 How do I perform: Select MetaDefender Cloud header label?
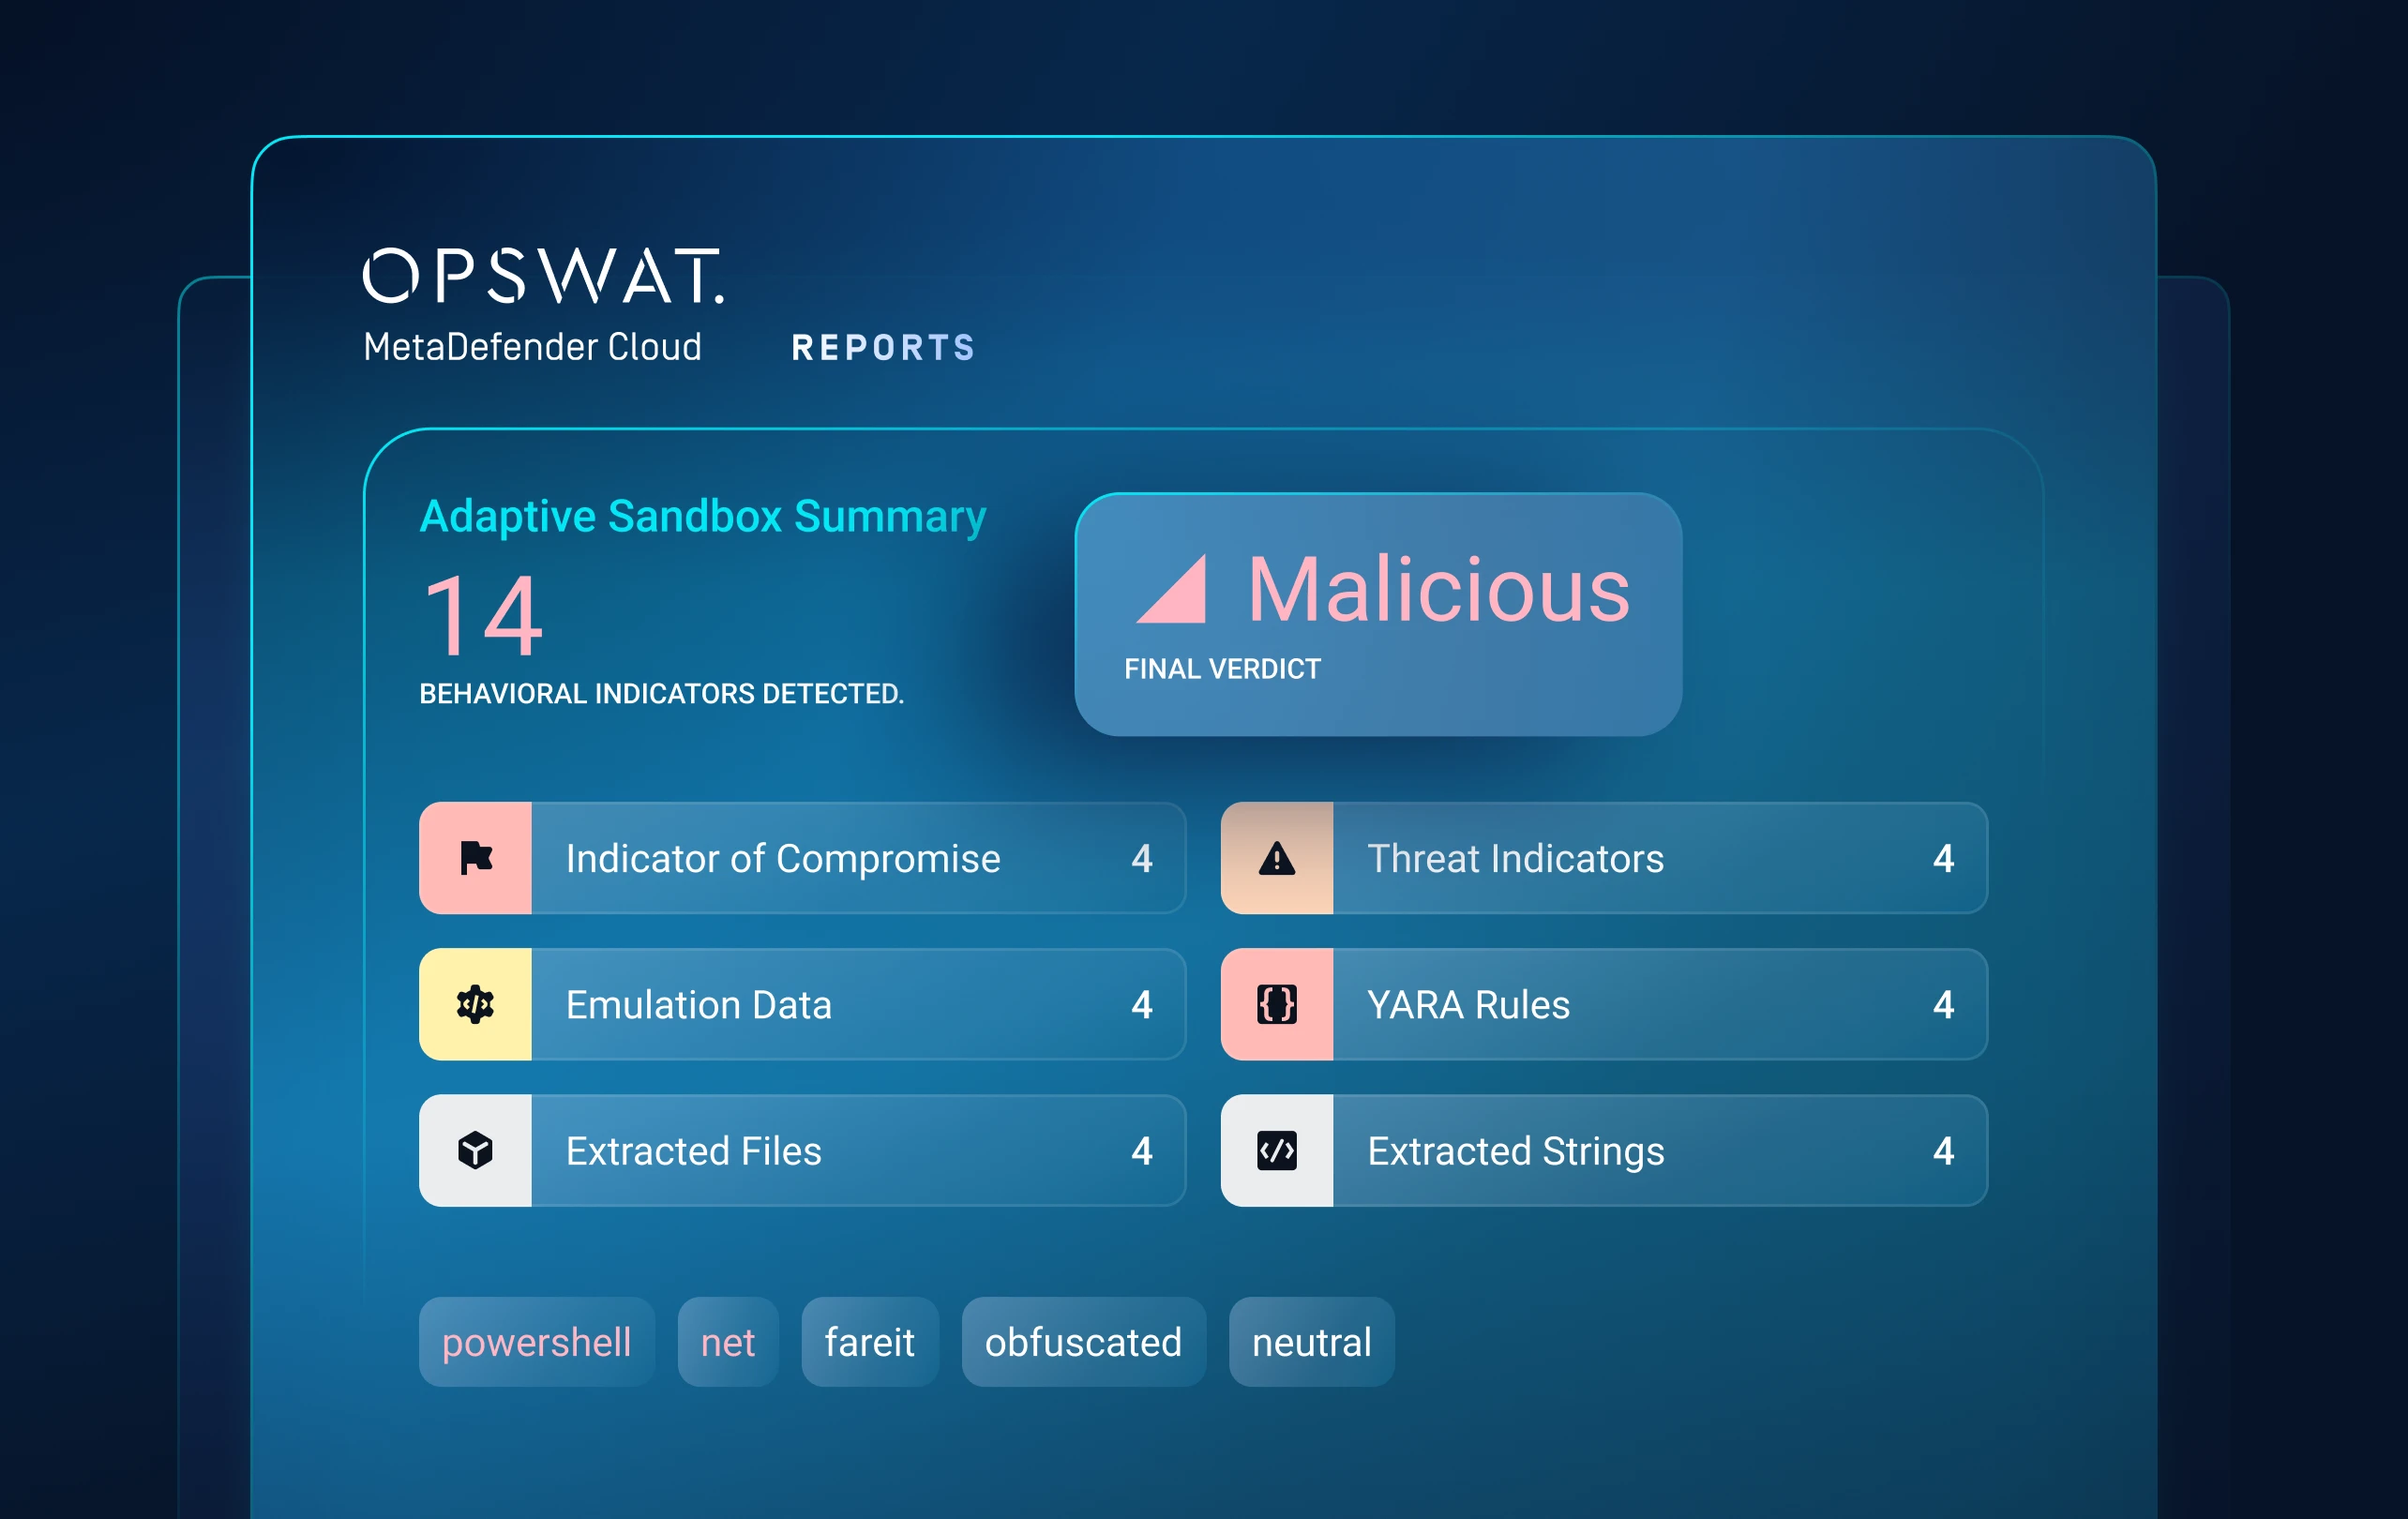click(x=532, y=347)
